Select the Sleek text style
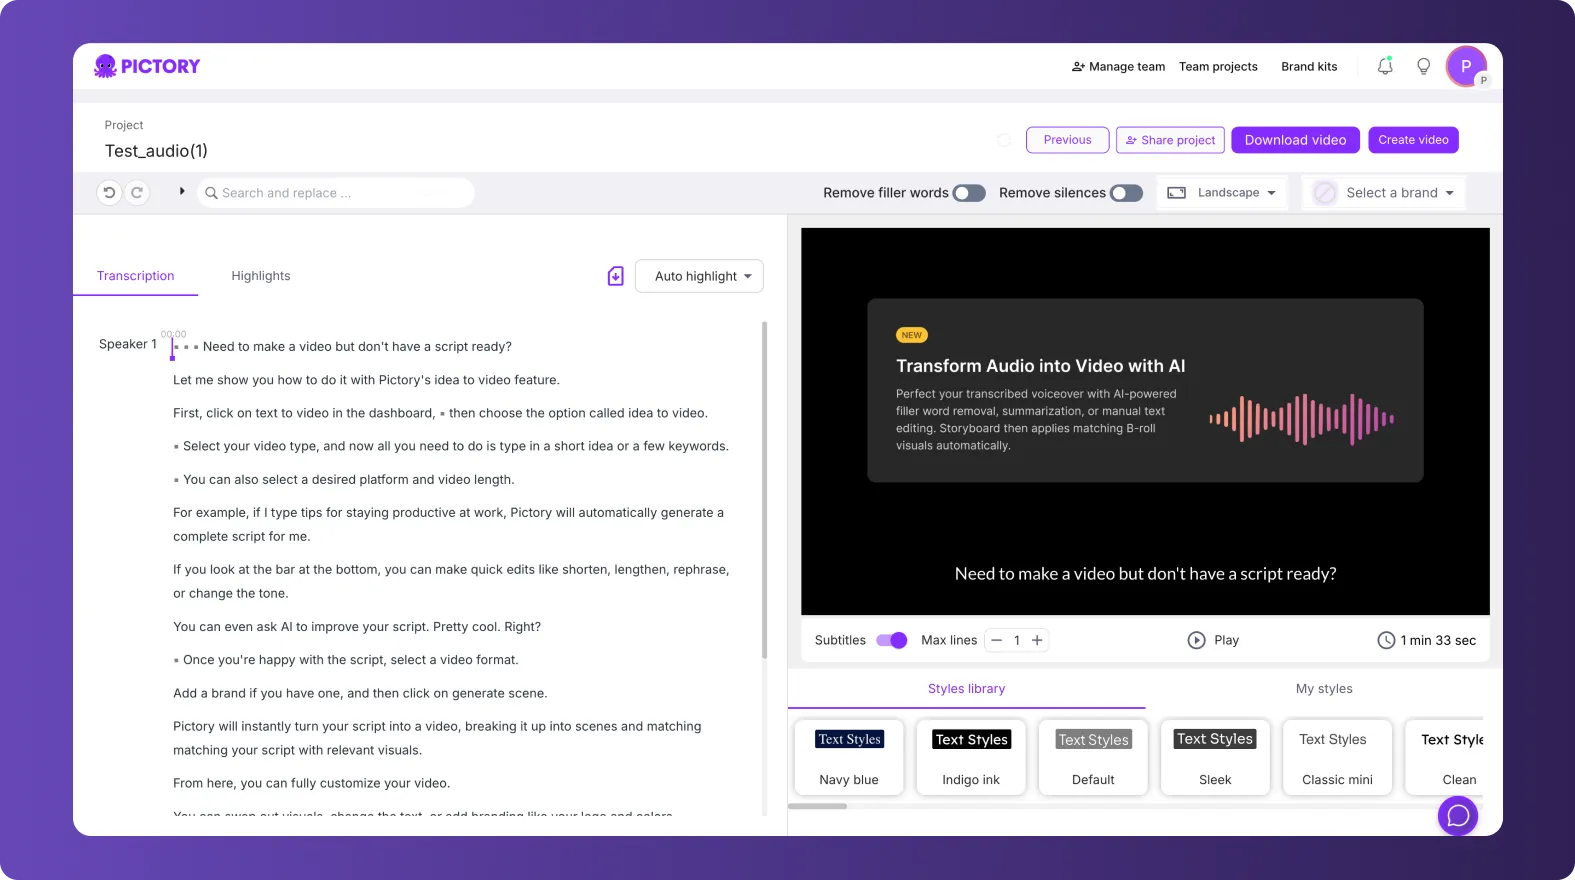 tap(1215, 757)
